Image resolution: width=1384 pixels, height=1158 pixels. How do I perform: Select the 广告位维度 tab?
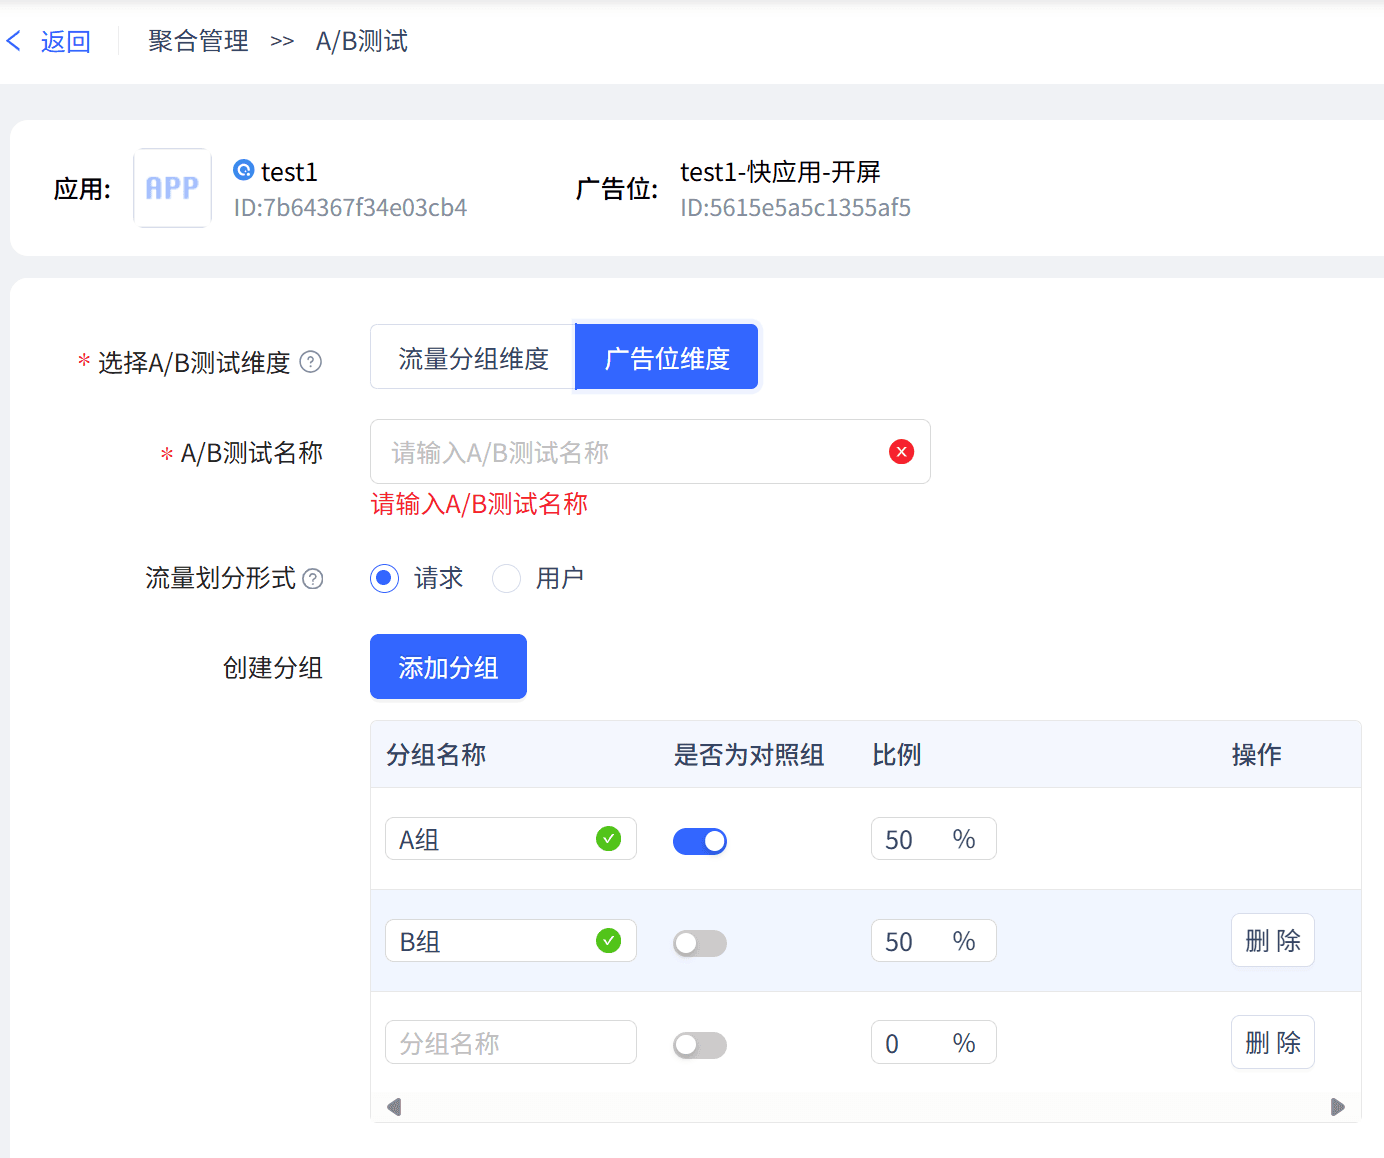(667, 357)
